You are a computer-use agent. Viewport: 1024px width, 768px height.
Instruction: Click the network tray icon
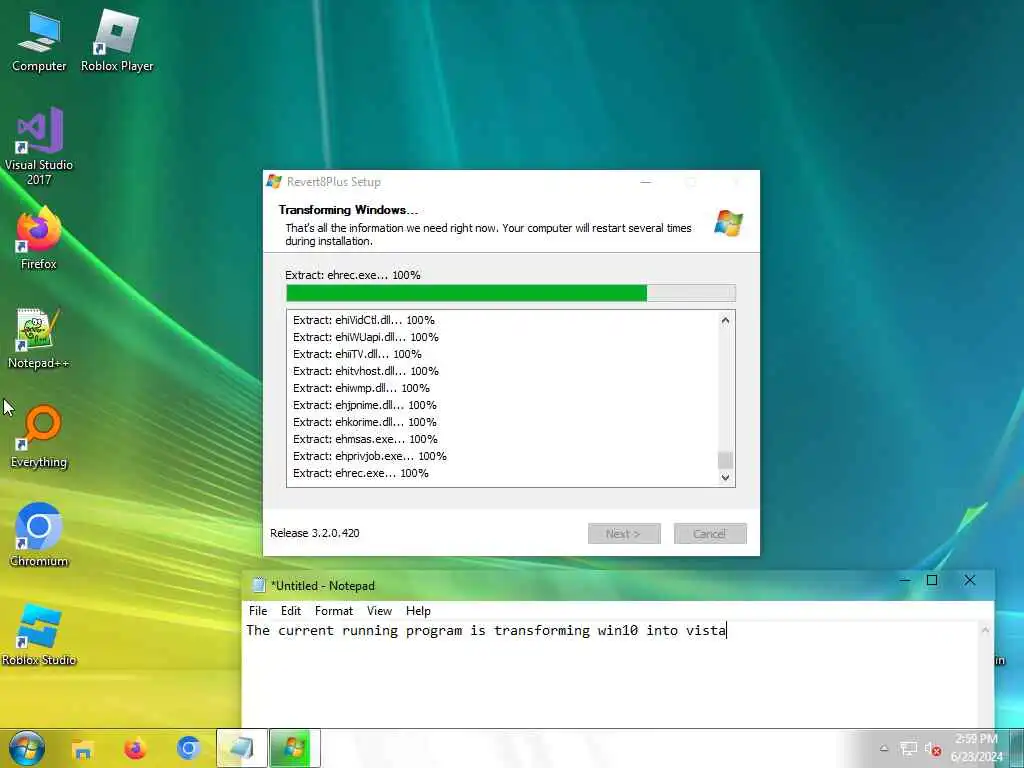tap(908, 749)
